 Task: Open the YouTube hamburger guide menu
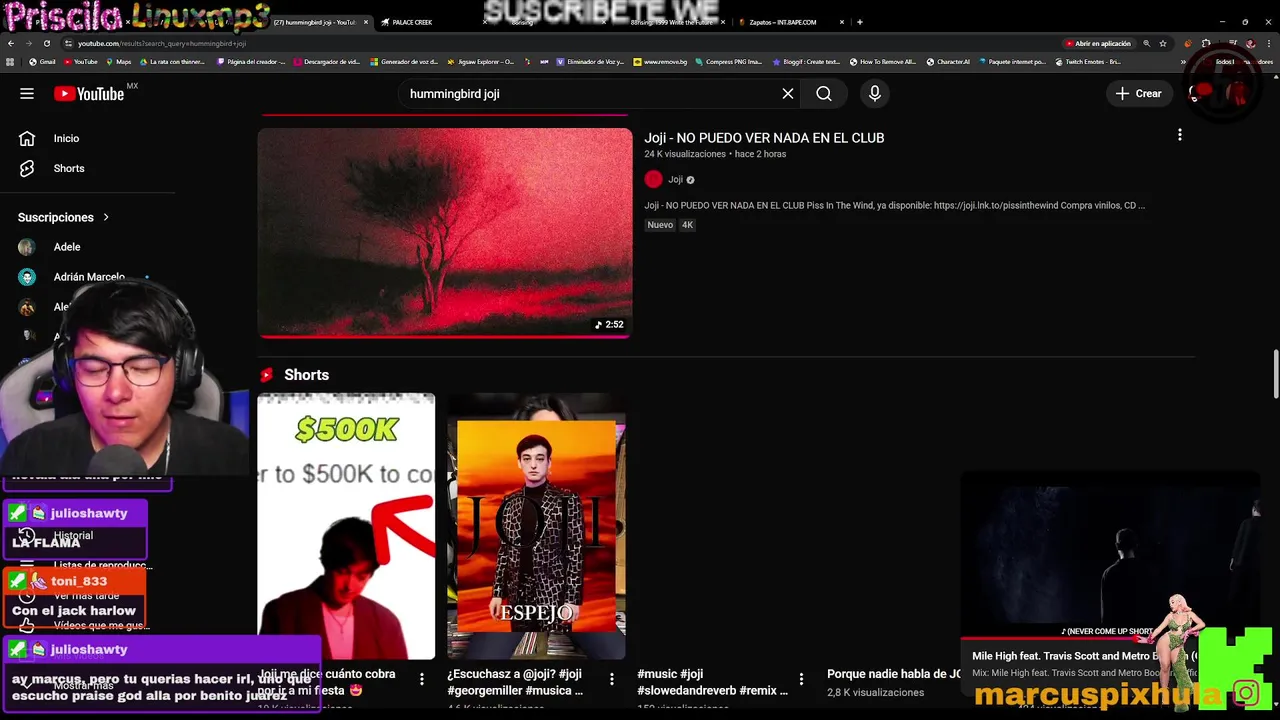tap(27, 93)
